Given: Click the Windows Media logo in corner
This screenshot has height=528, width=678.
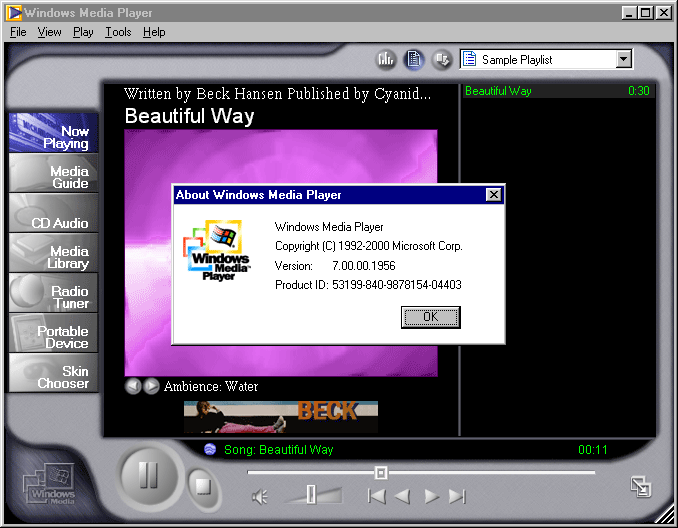Looking at the screenshot, I should [49, 483].
